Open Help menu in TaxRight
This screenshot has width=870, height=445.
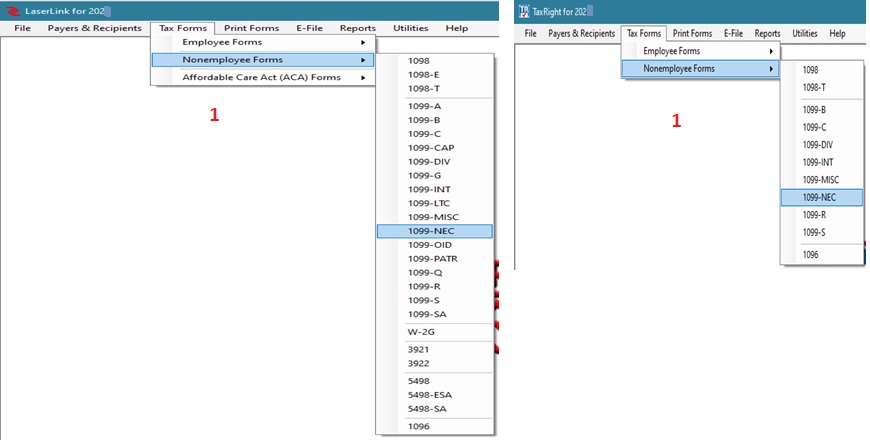[837, 33]
